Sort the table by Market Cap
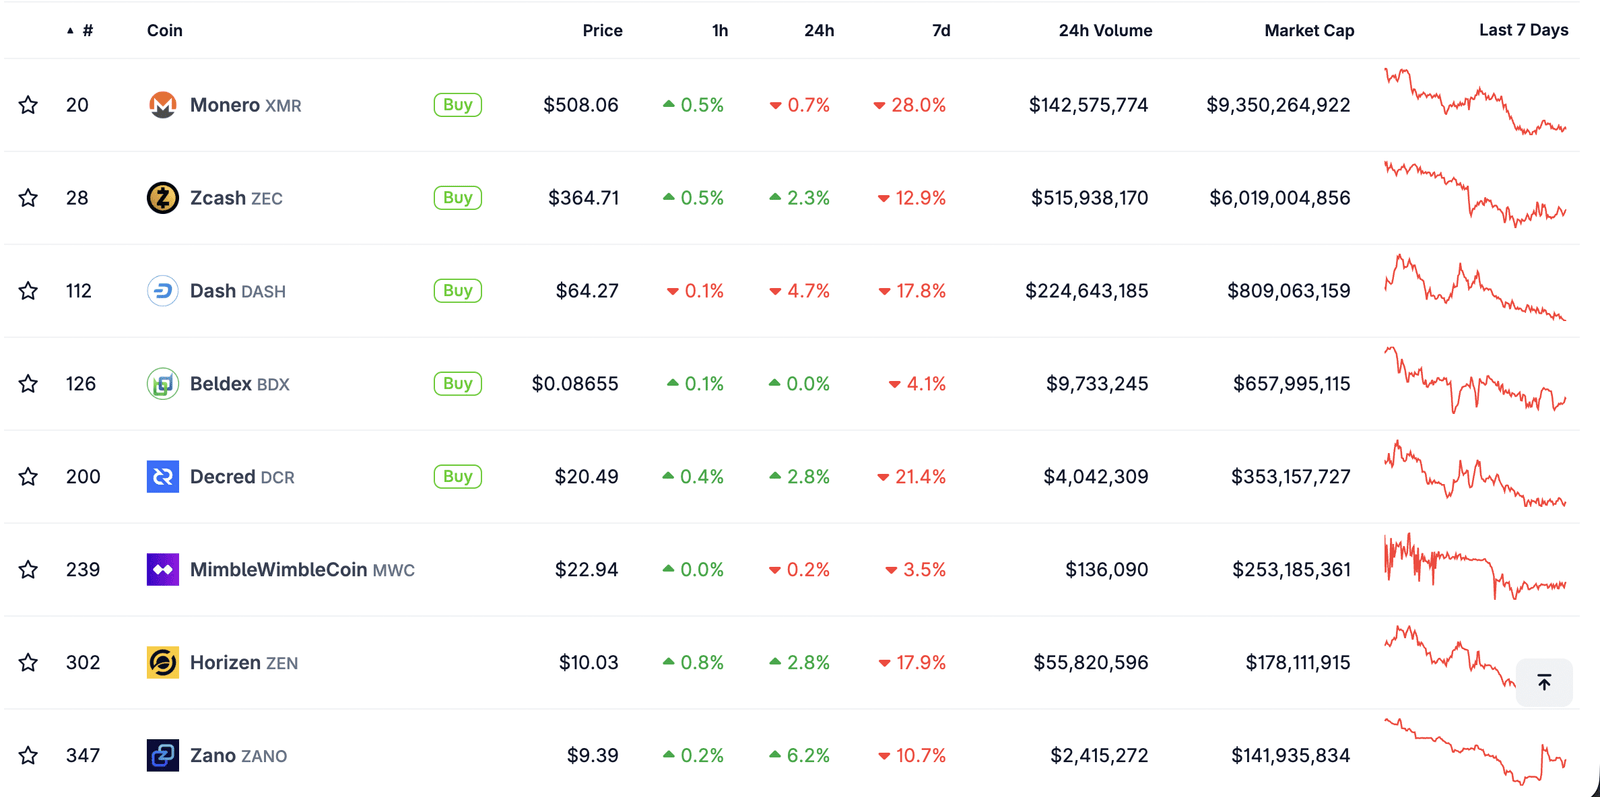The width and height of the screenshot is (1600, 797). point(1309,30)
